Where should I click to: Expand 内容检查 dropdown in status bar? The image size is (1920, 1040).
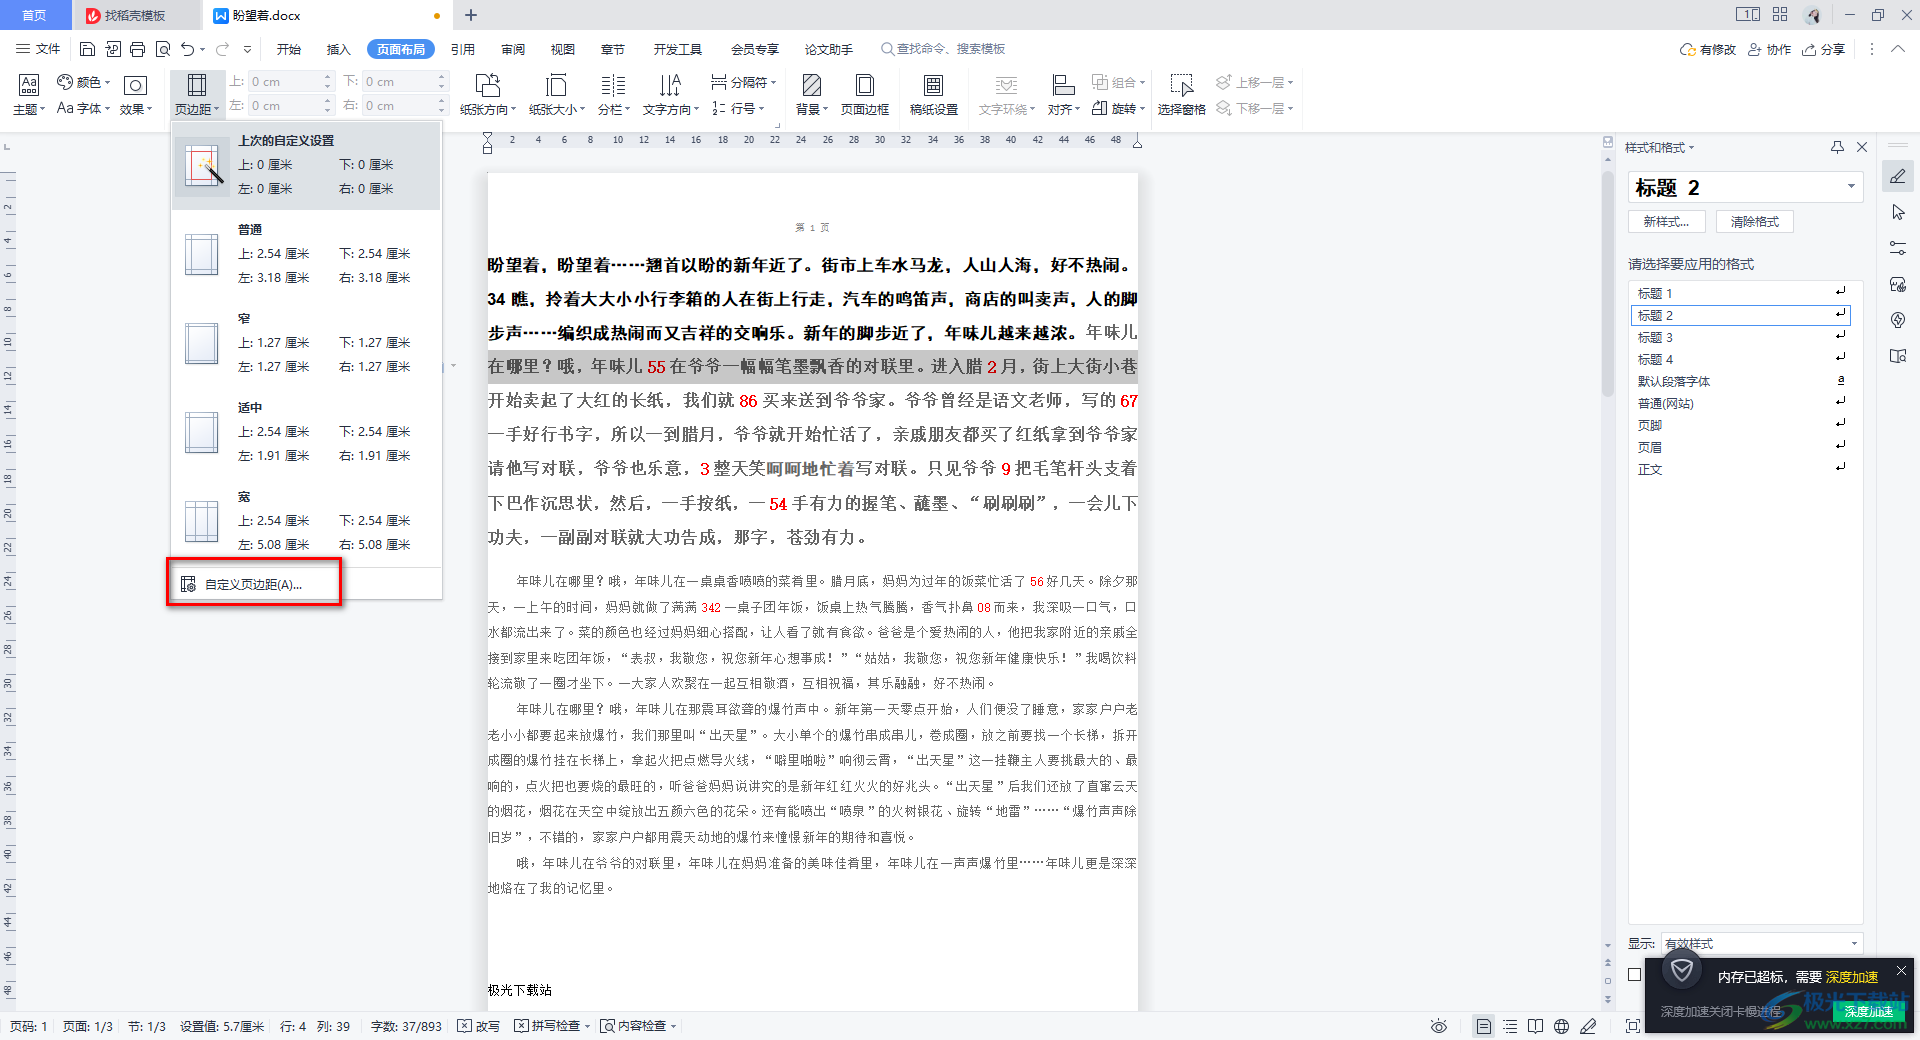coord(673,1026)
